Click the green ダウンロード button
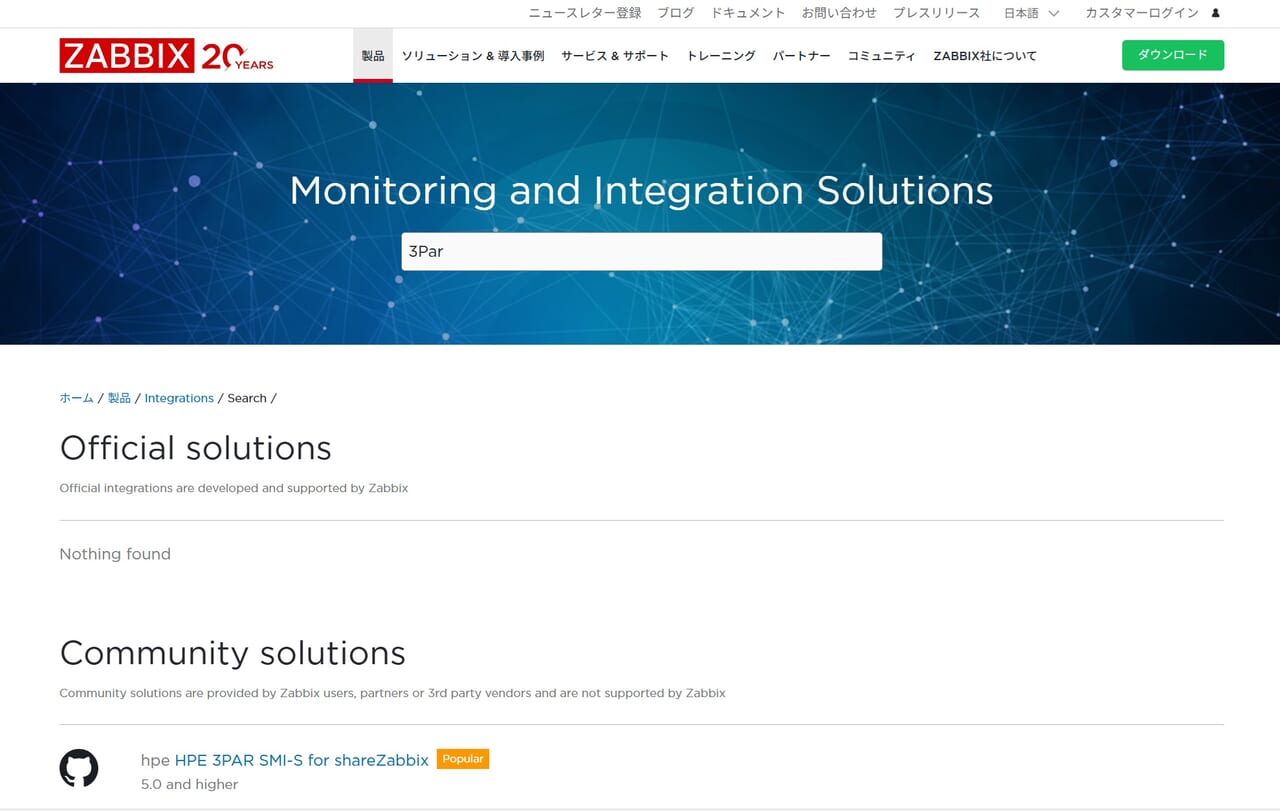 (x=1172, y=55)
